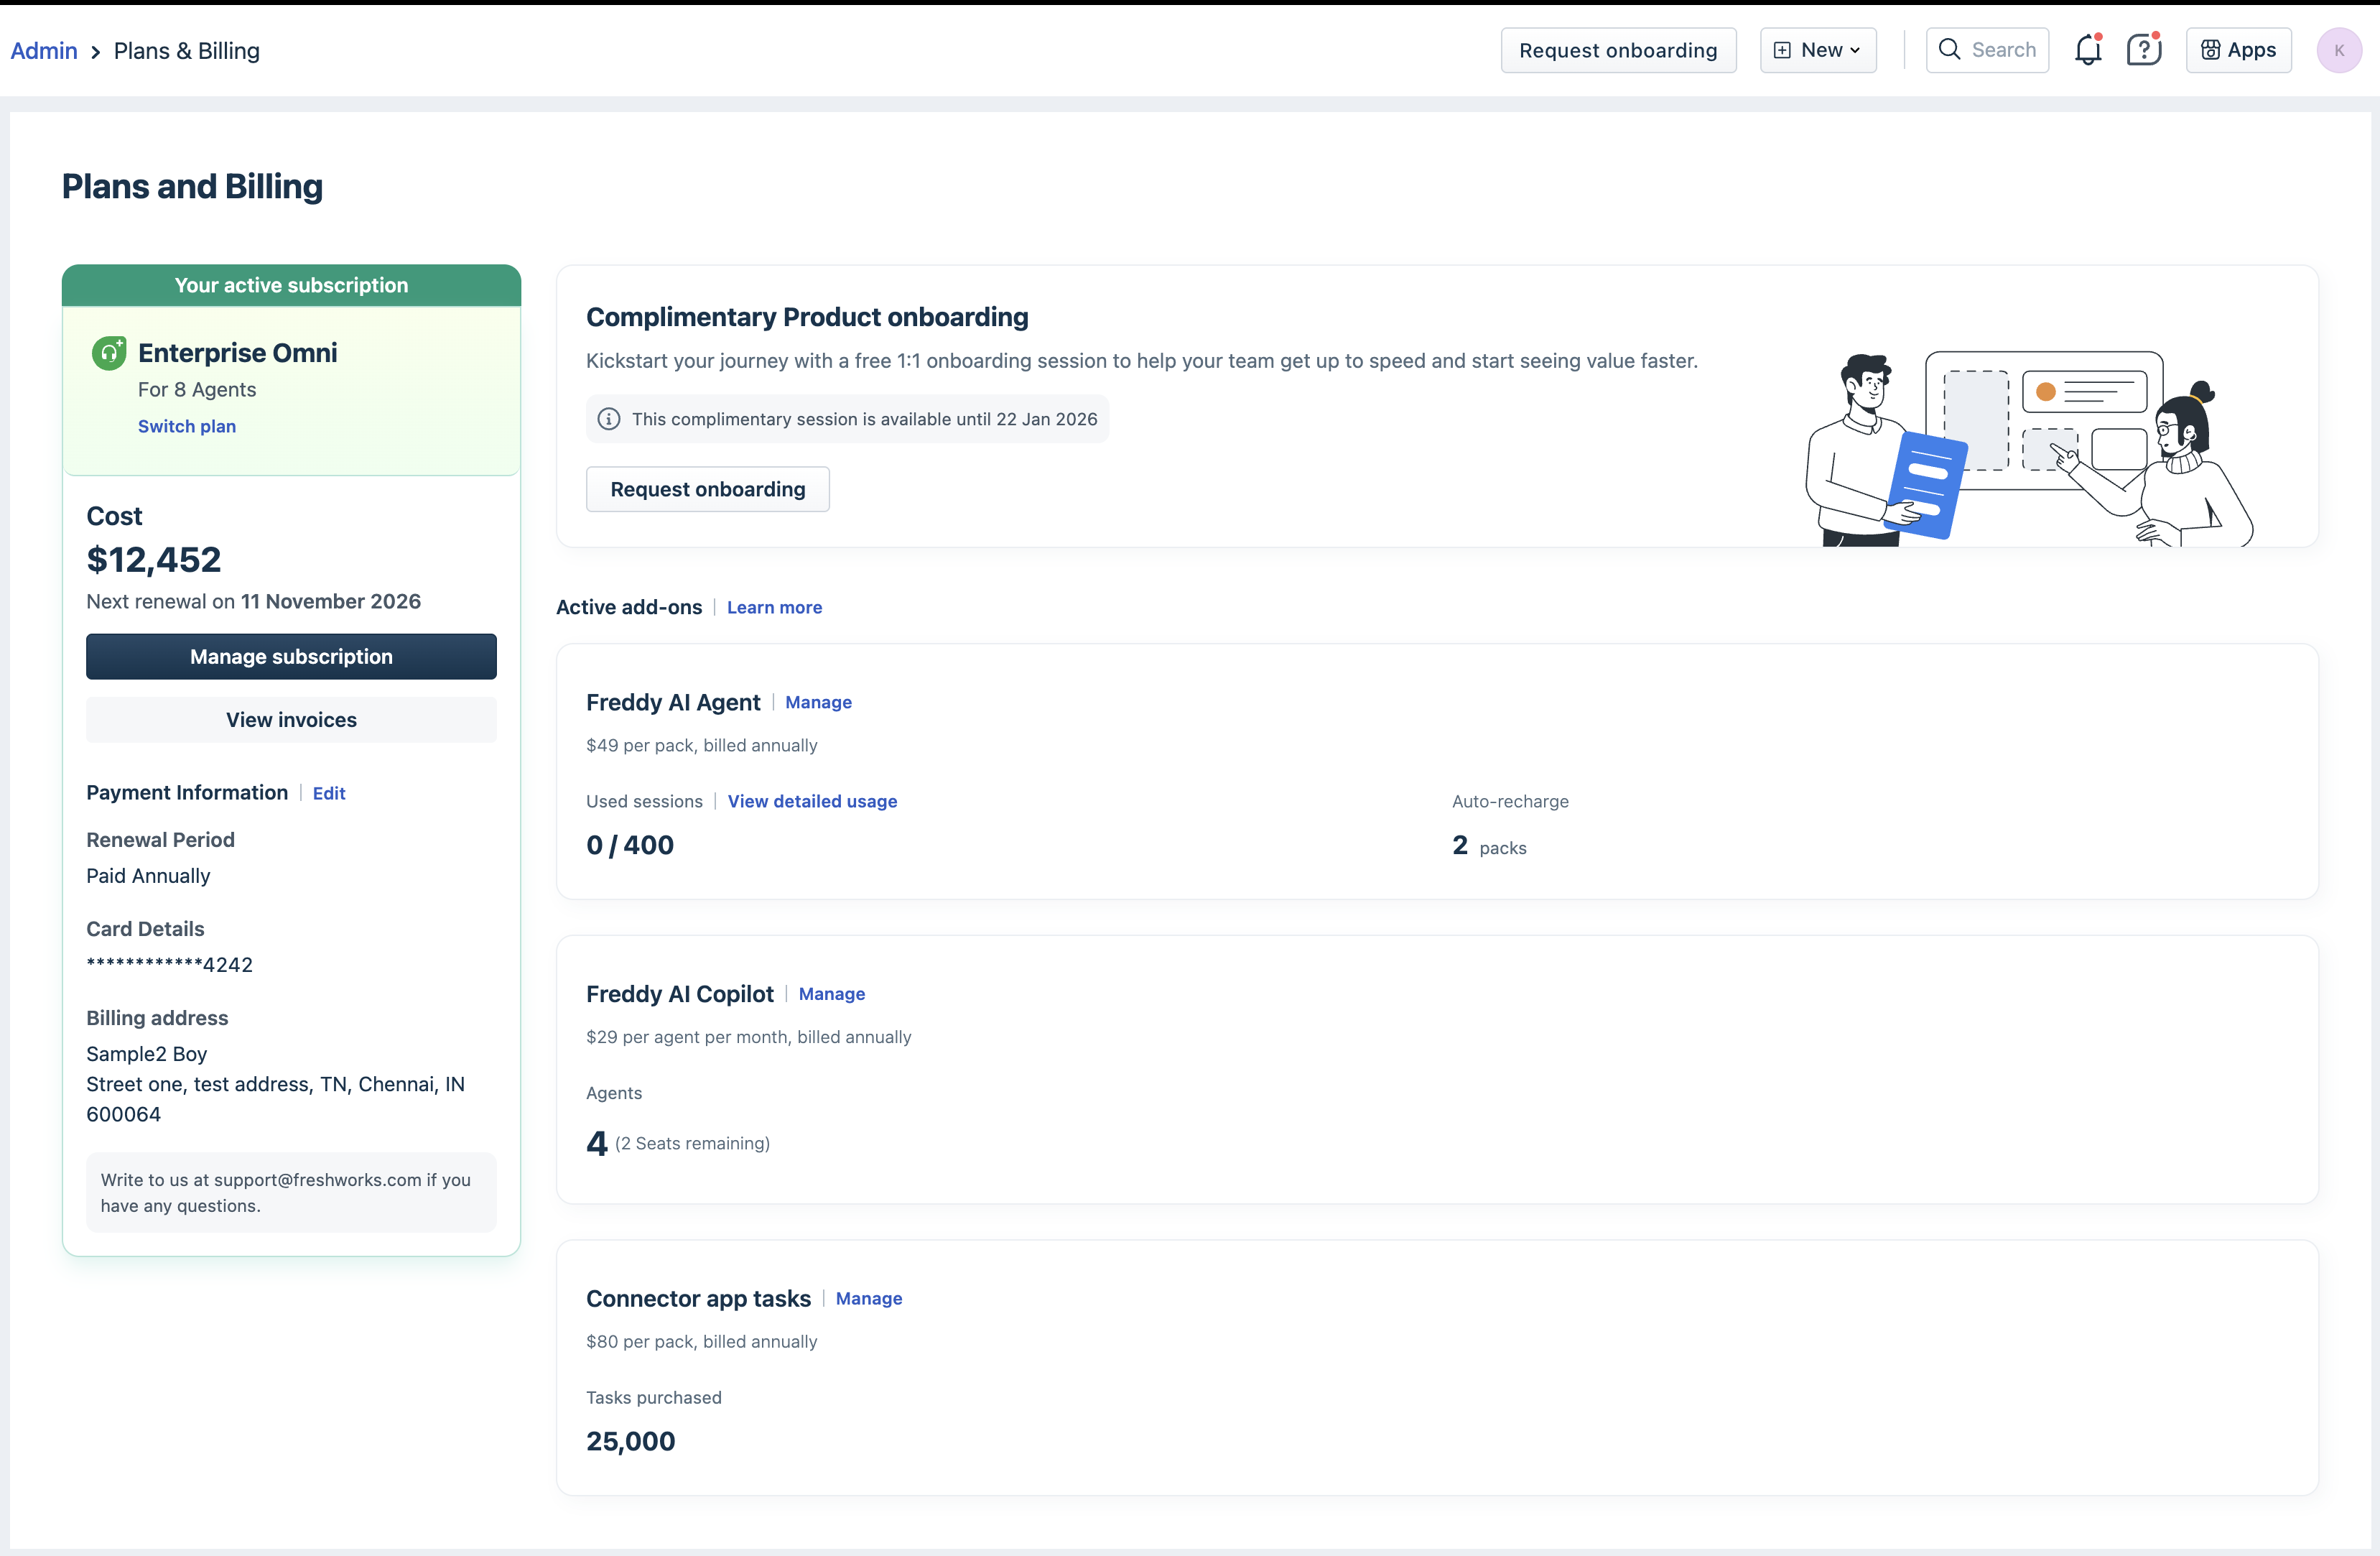Go to Admin breadcrumb link

point(44,51)
